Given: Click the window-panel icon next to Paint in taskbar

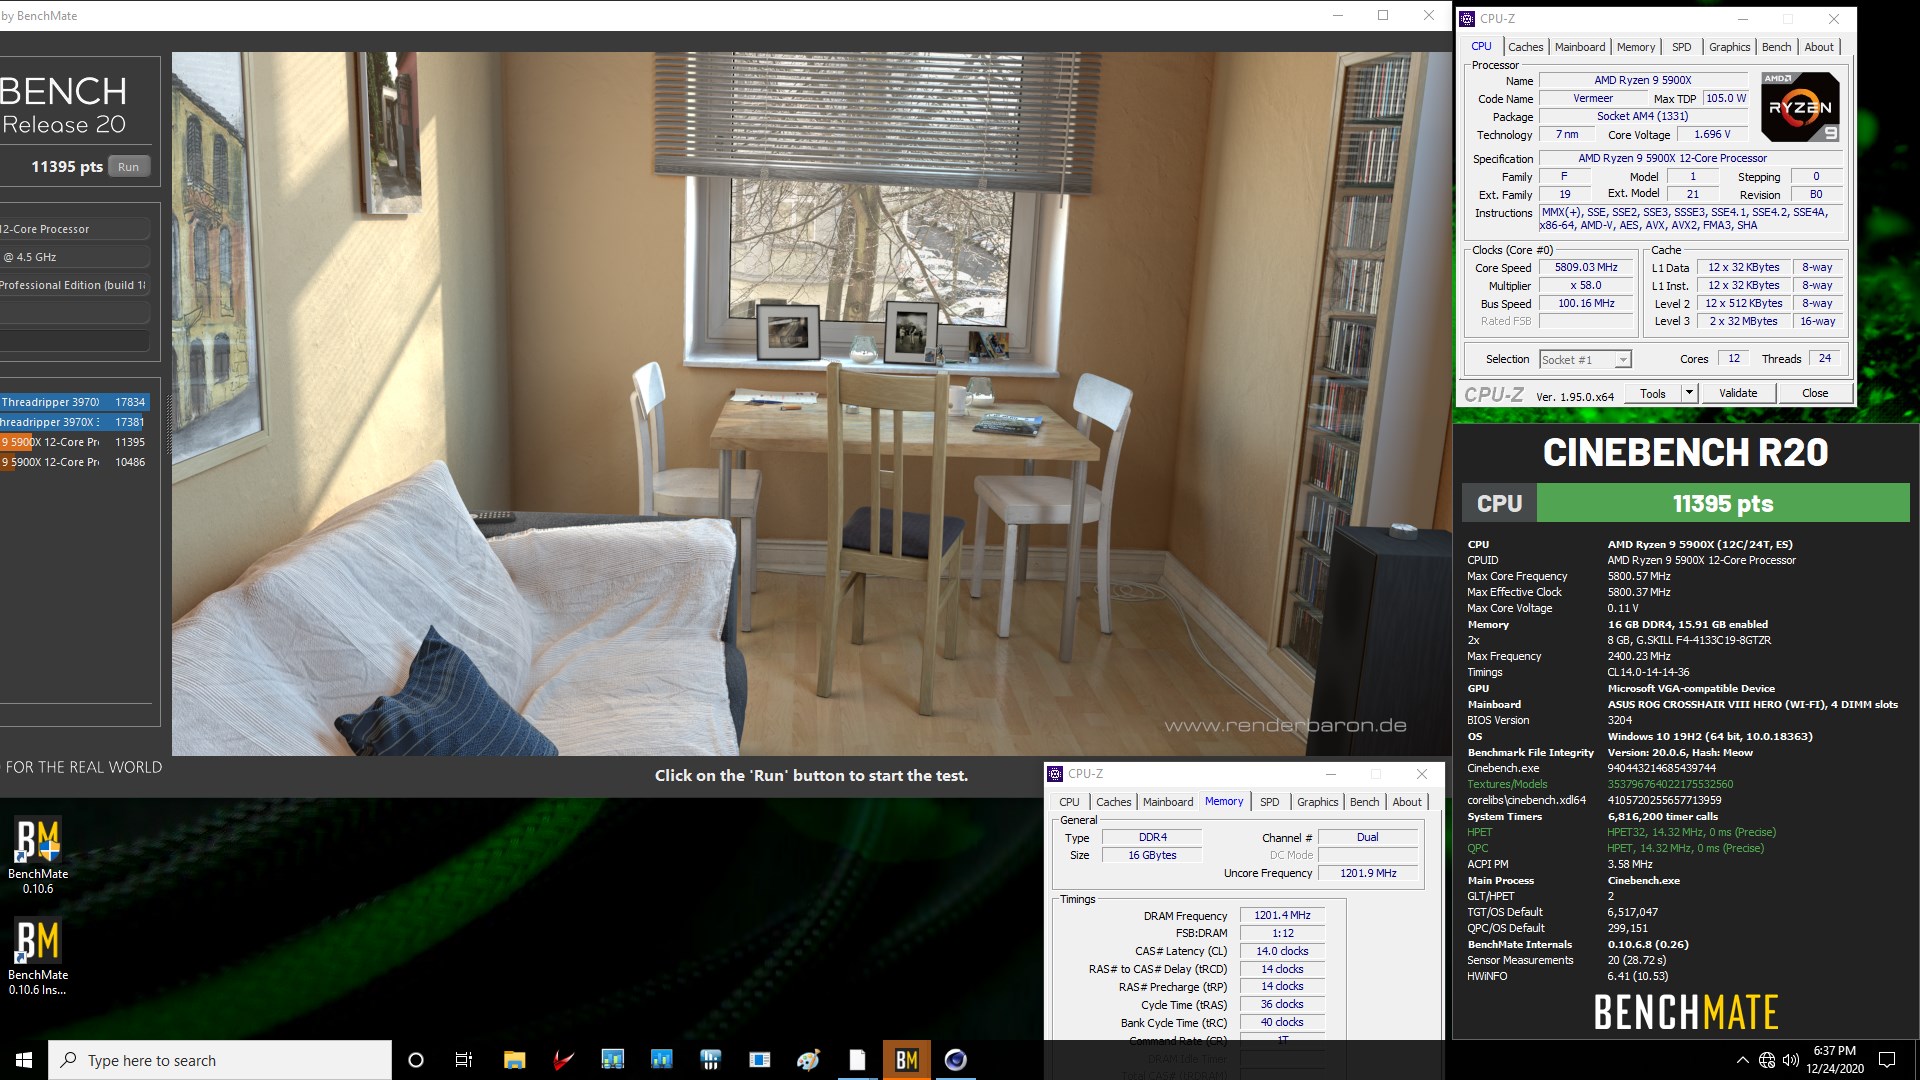Looking at the screenshot, I should (x=759, y=1060).
